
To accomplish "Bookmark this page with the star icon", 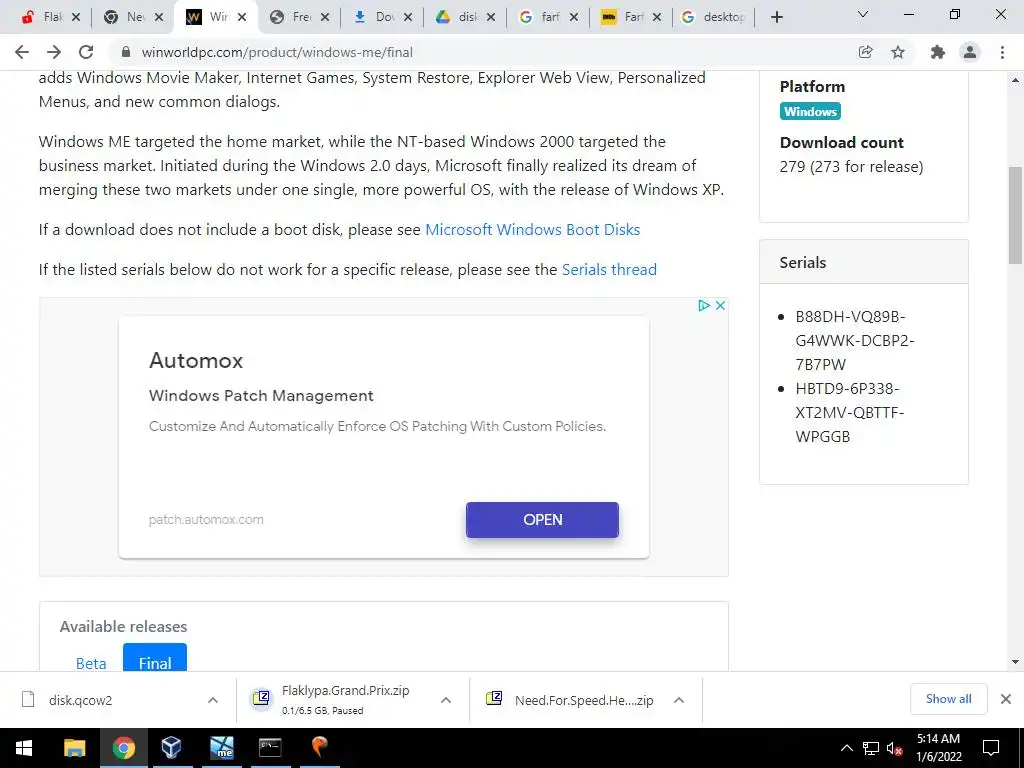I will 898,52.
